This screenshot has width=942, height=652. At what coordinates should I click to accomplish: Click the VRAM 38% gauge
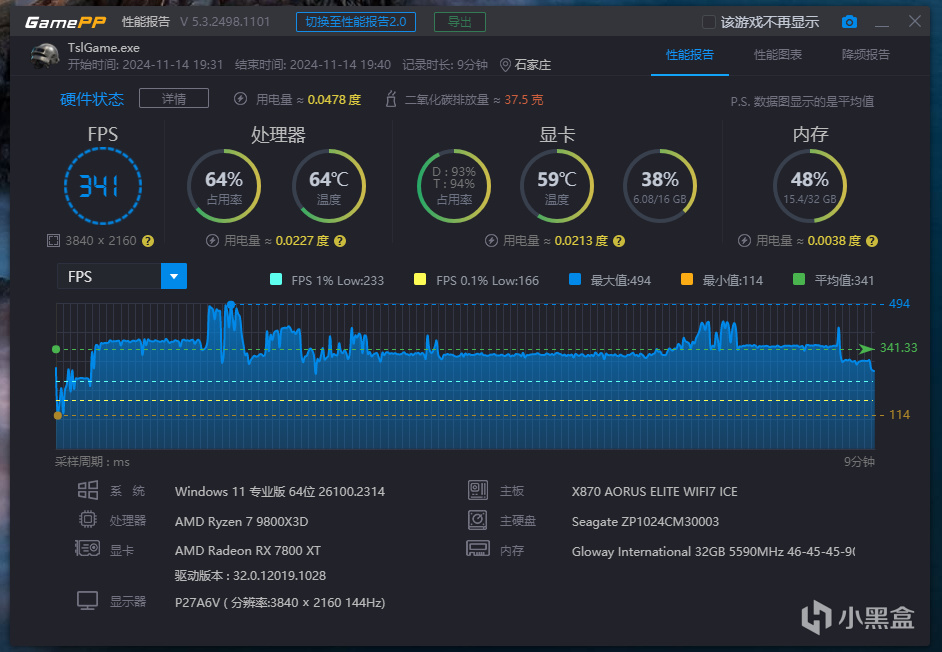pos(660,186)
